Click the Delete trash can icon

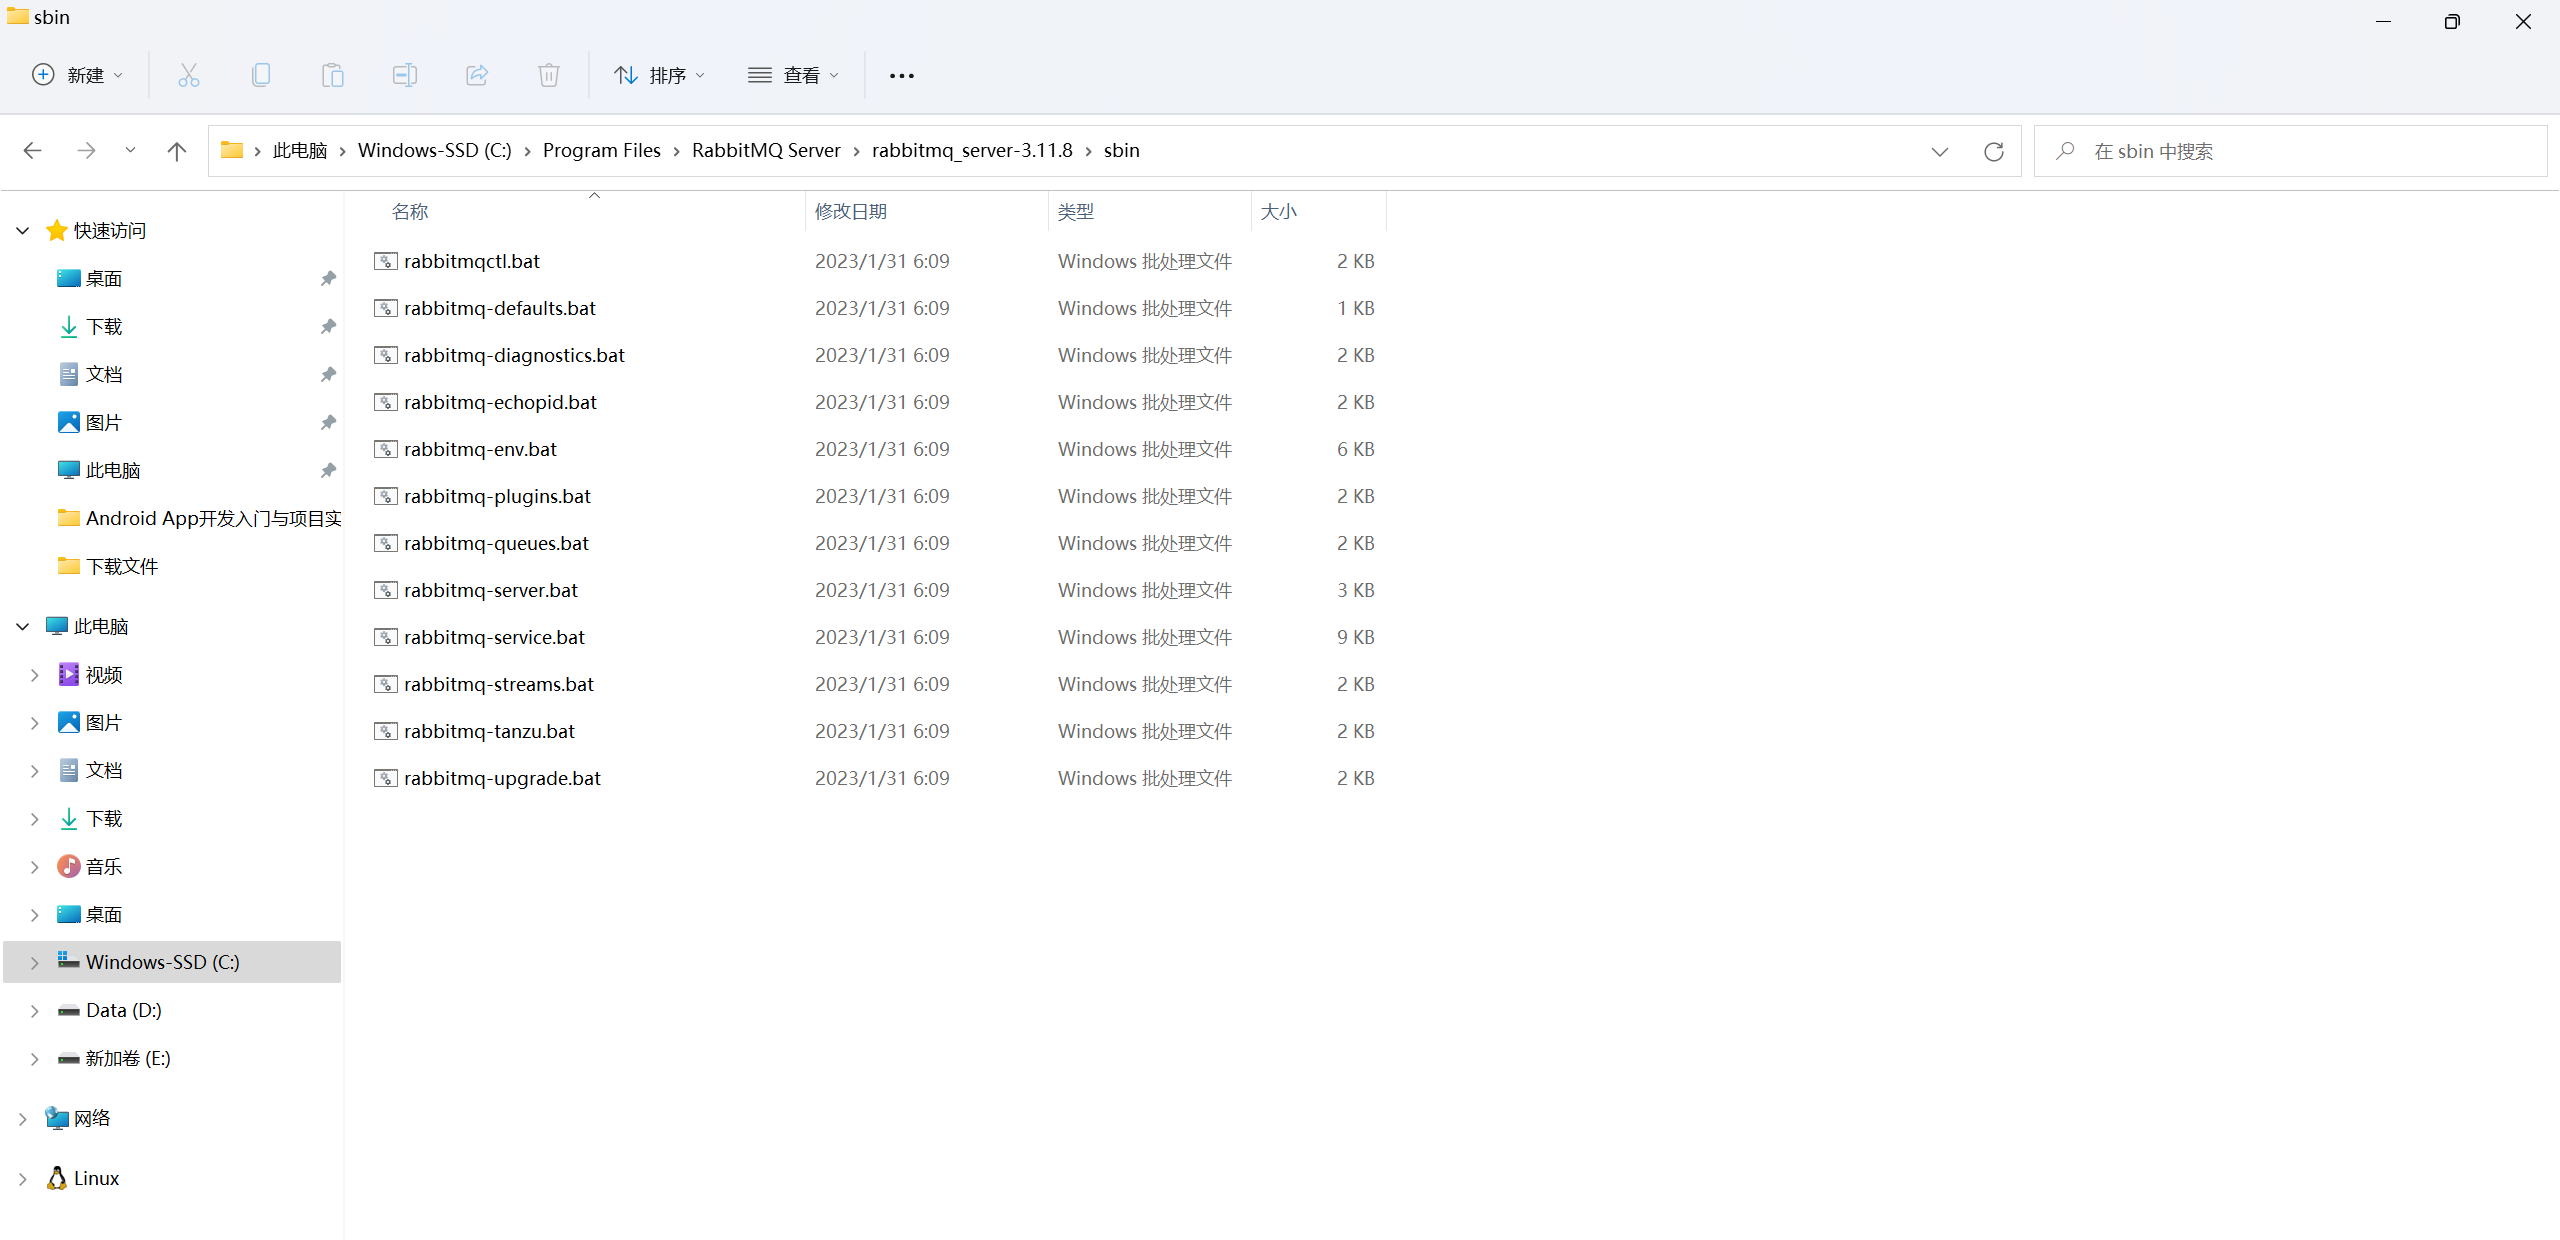coord(549,75)
